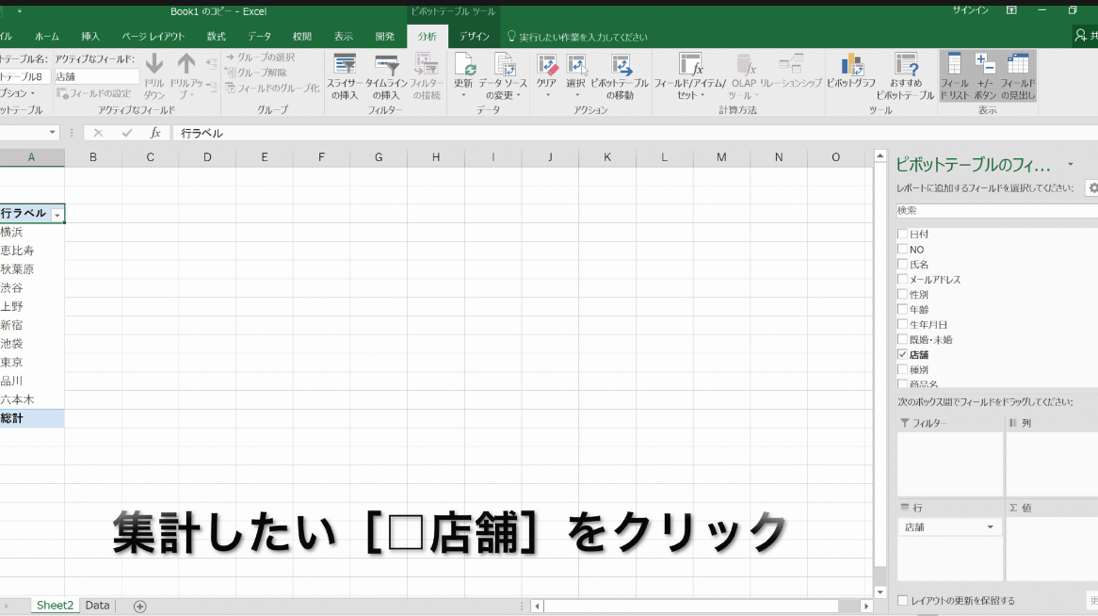Click the formula bar confirm checkmark icon
1098x616 pixels.
(127, 133)
